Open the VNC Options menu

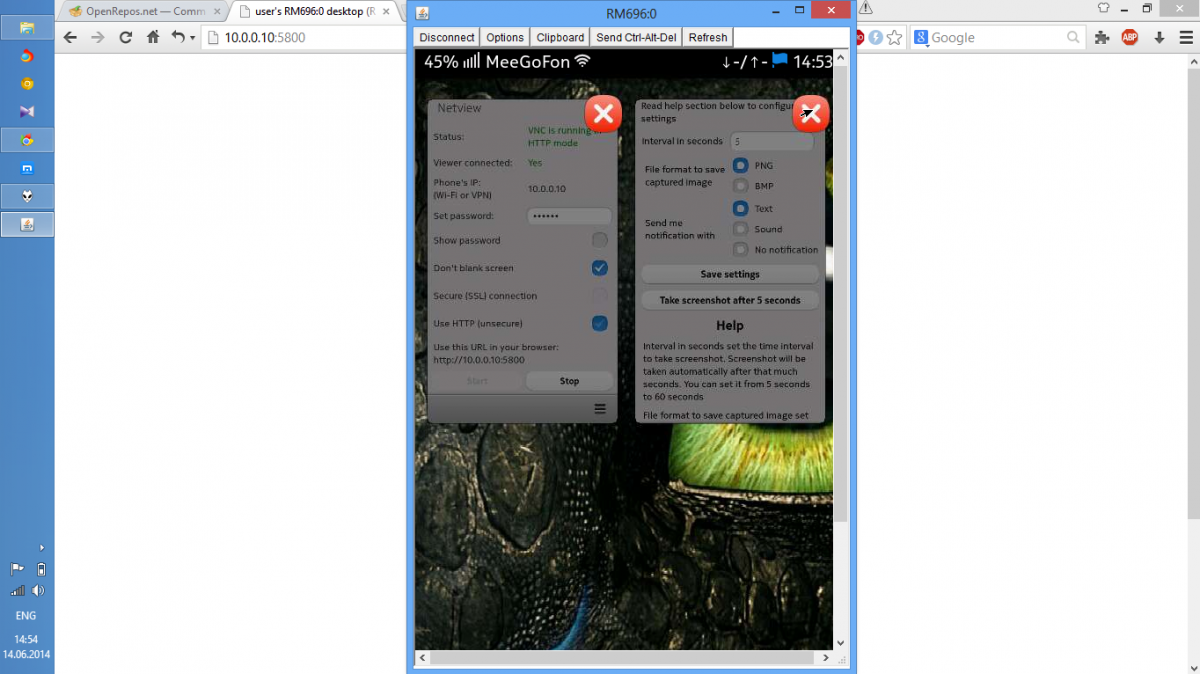(505, 37)
